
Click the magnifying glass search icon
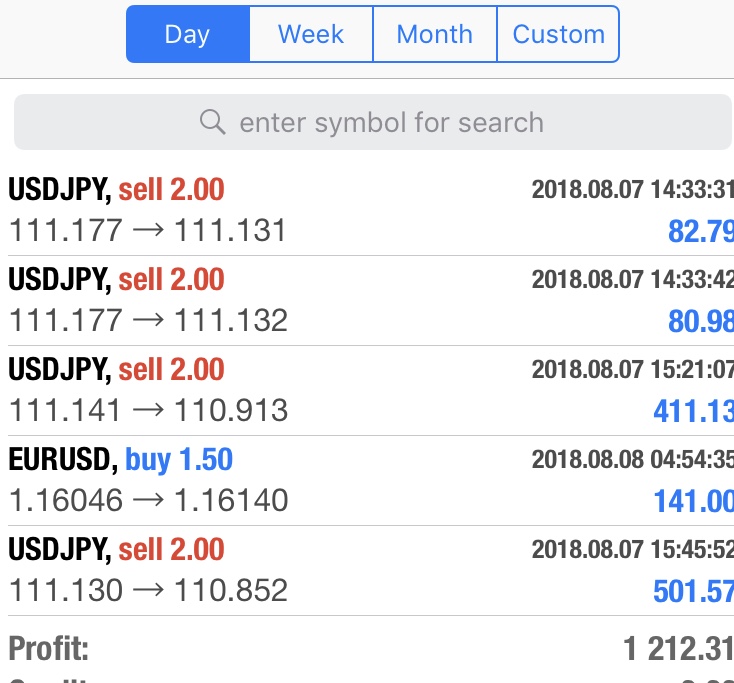pyautogui.click(x=213, y=122)
